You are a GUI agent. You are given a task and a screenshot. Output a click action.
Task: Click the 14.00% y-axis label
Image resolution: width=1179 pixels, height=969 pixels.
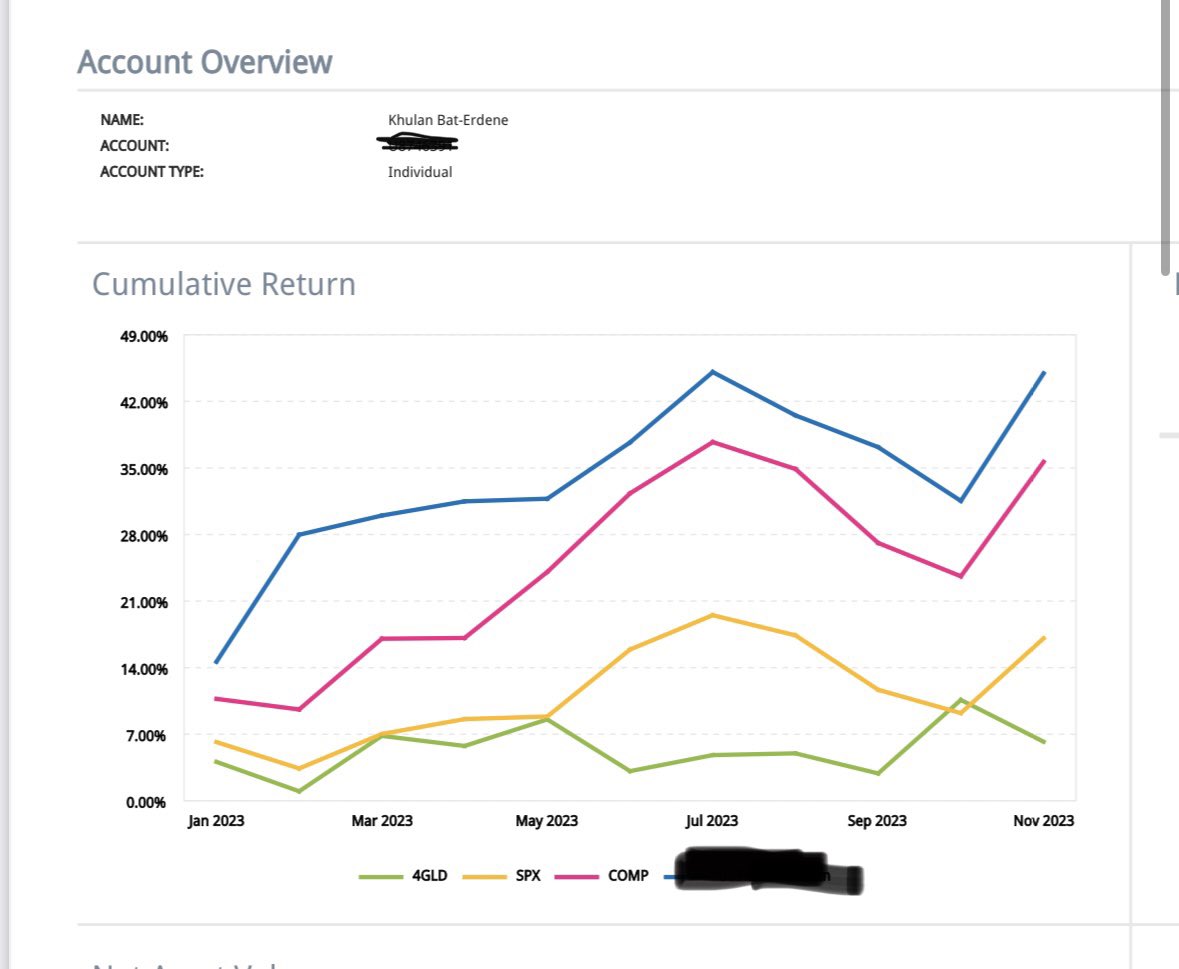pos(144,669)
